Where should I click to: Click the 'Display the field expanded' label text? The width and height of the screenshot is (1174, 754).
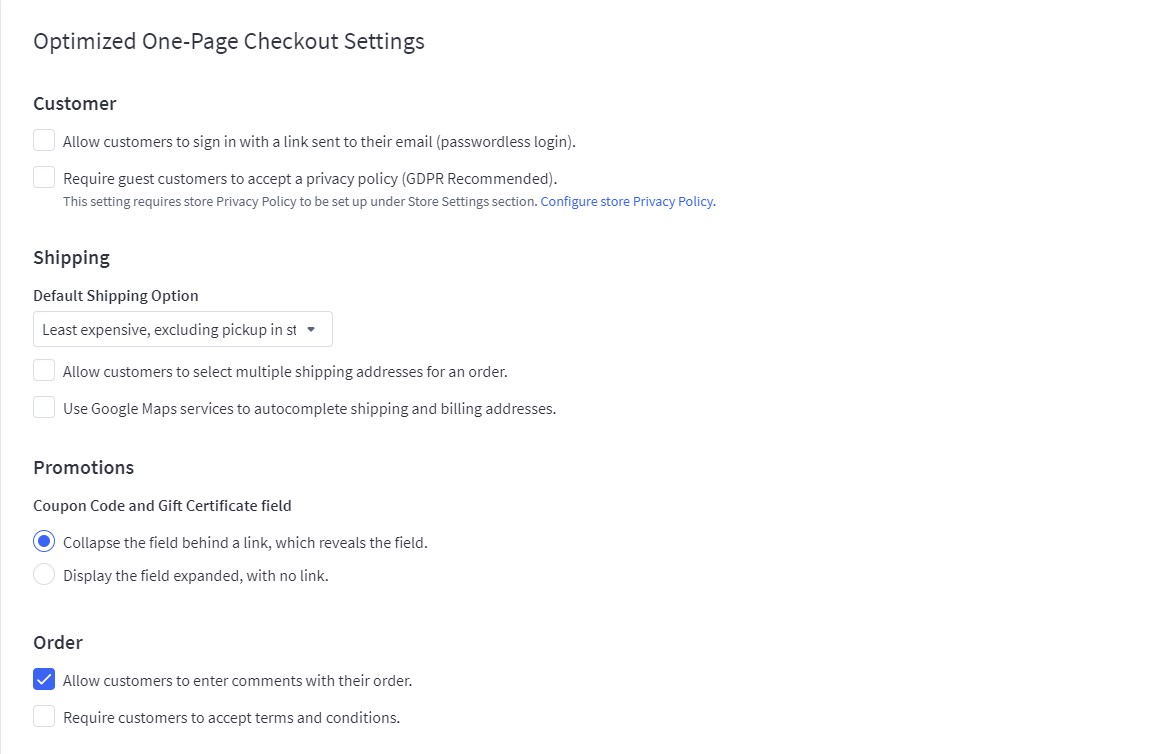click(195, 576)
